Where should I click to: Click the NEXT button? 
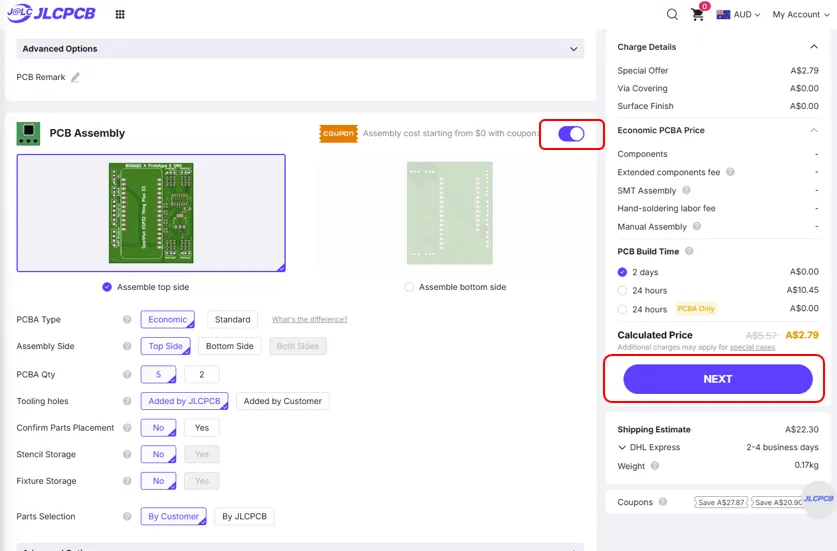pos(718,379)
